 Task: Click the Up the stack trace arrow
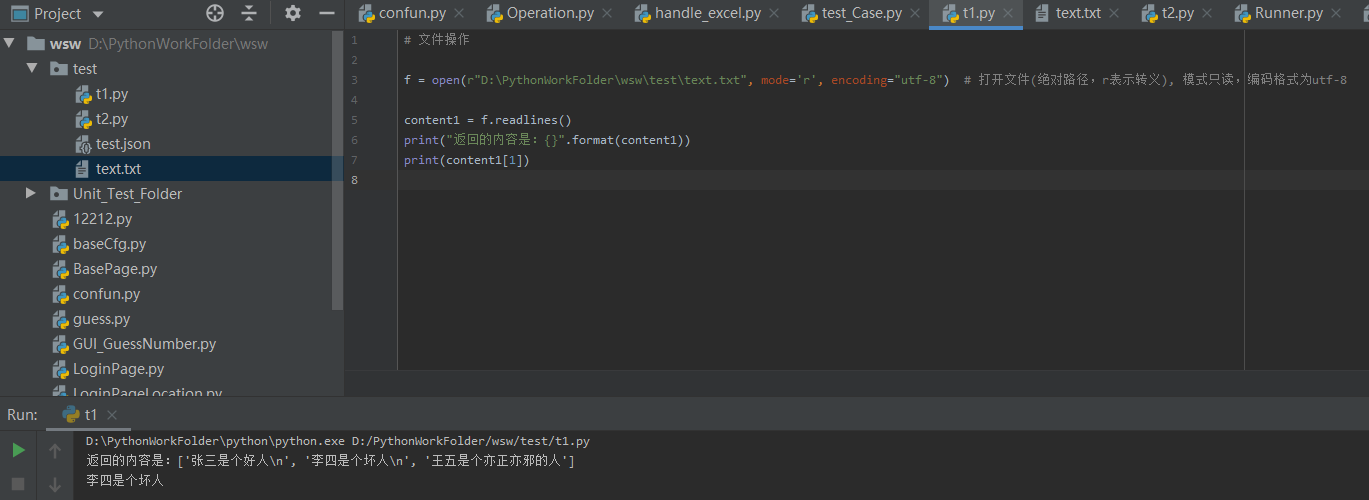click(55, 451)
